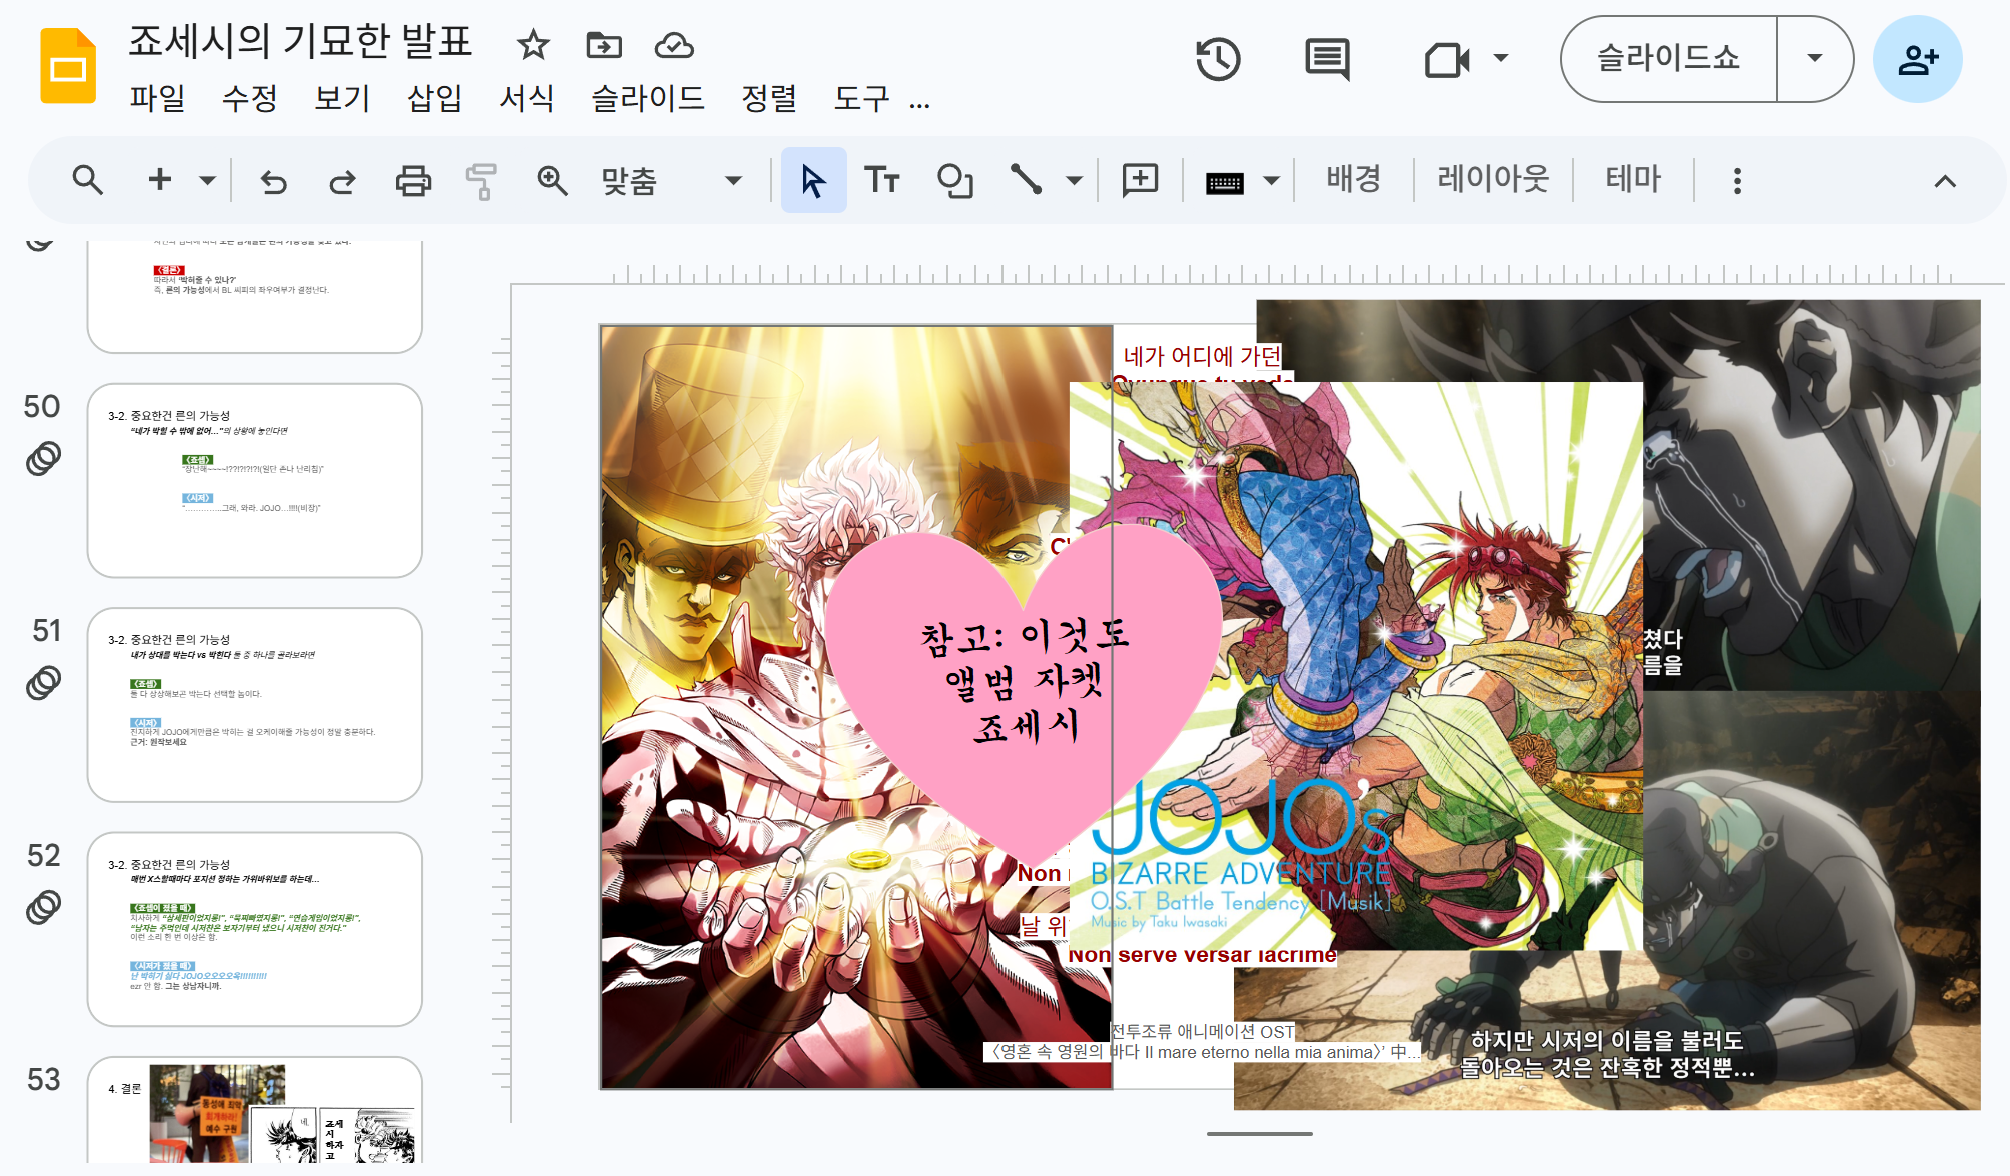Open the Google Slides home icon
This screenshot has width=2010, height=1176.
(68, 67)
